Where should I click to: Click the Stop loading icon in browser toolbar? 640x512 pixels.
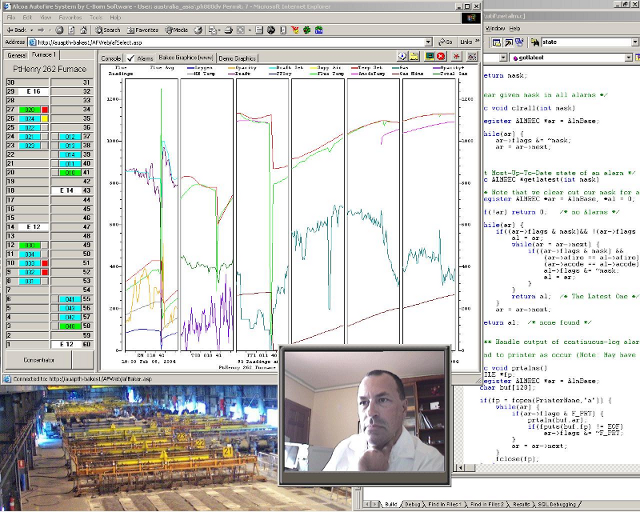[x=60, y=30]
